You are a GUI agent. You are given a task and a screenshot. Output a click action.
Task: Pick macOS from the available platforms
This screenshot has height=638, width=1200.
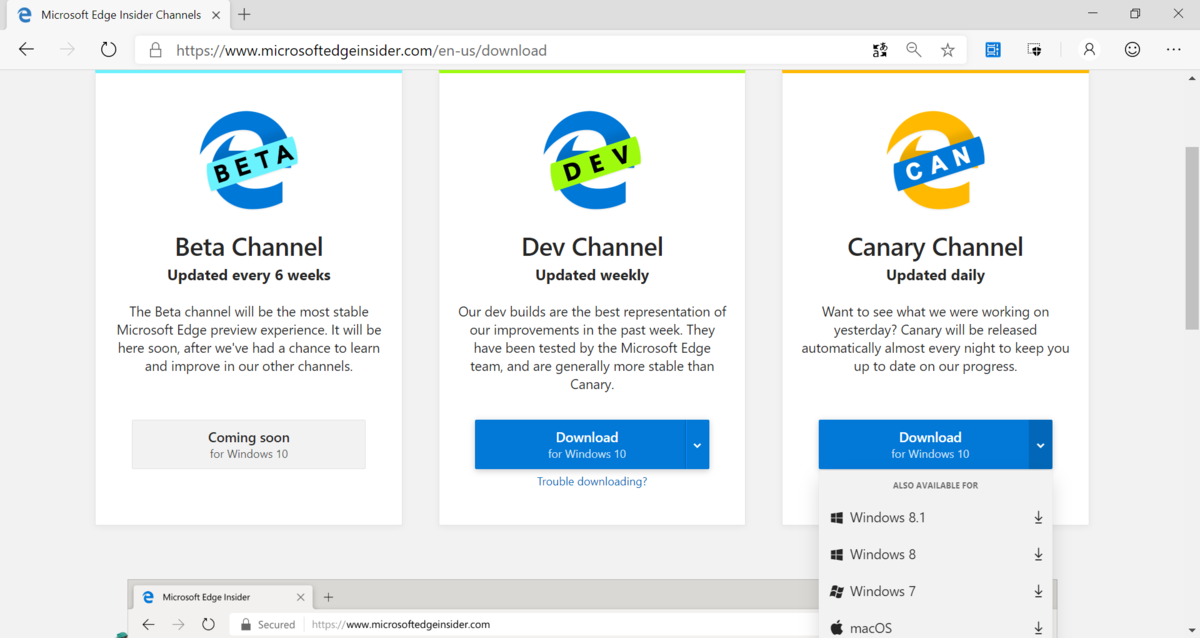click(x=935, y=627)
